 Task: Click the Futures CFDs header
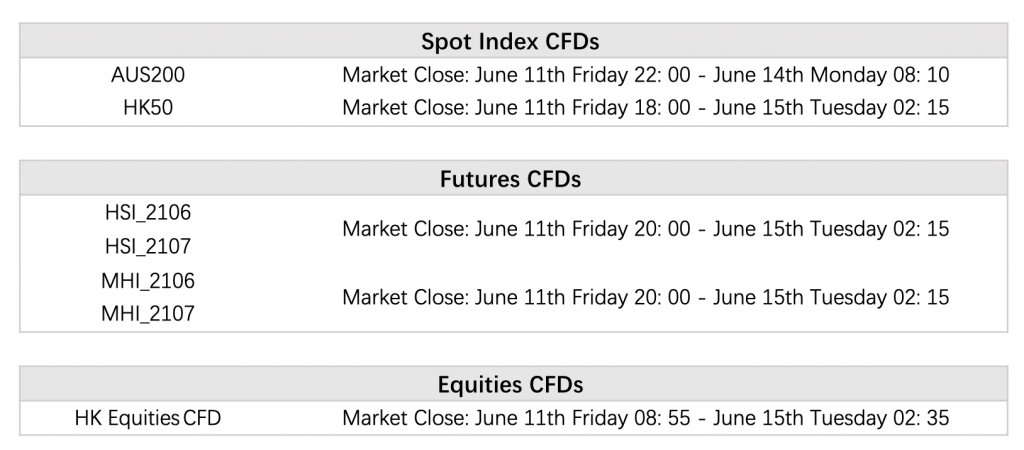click(510, 179)
